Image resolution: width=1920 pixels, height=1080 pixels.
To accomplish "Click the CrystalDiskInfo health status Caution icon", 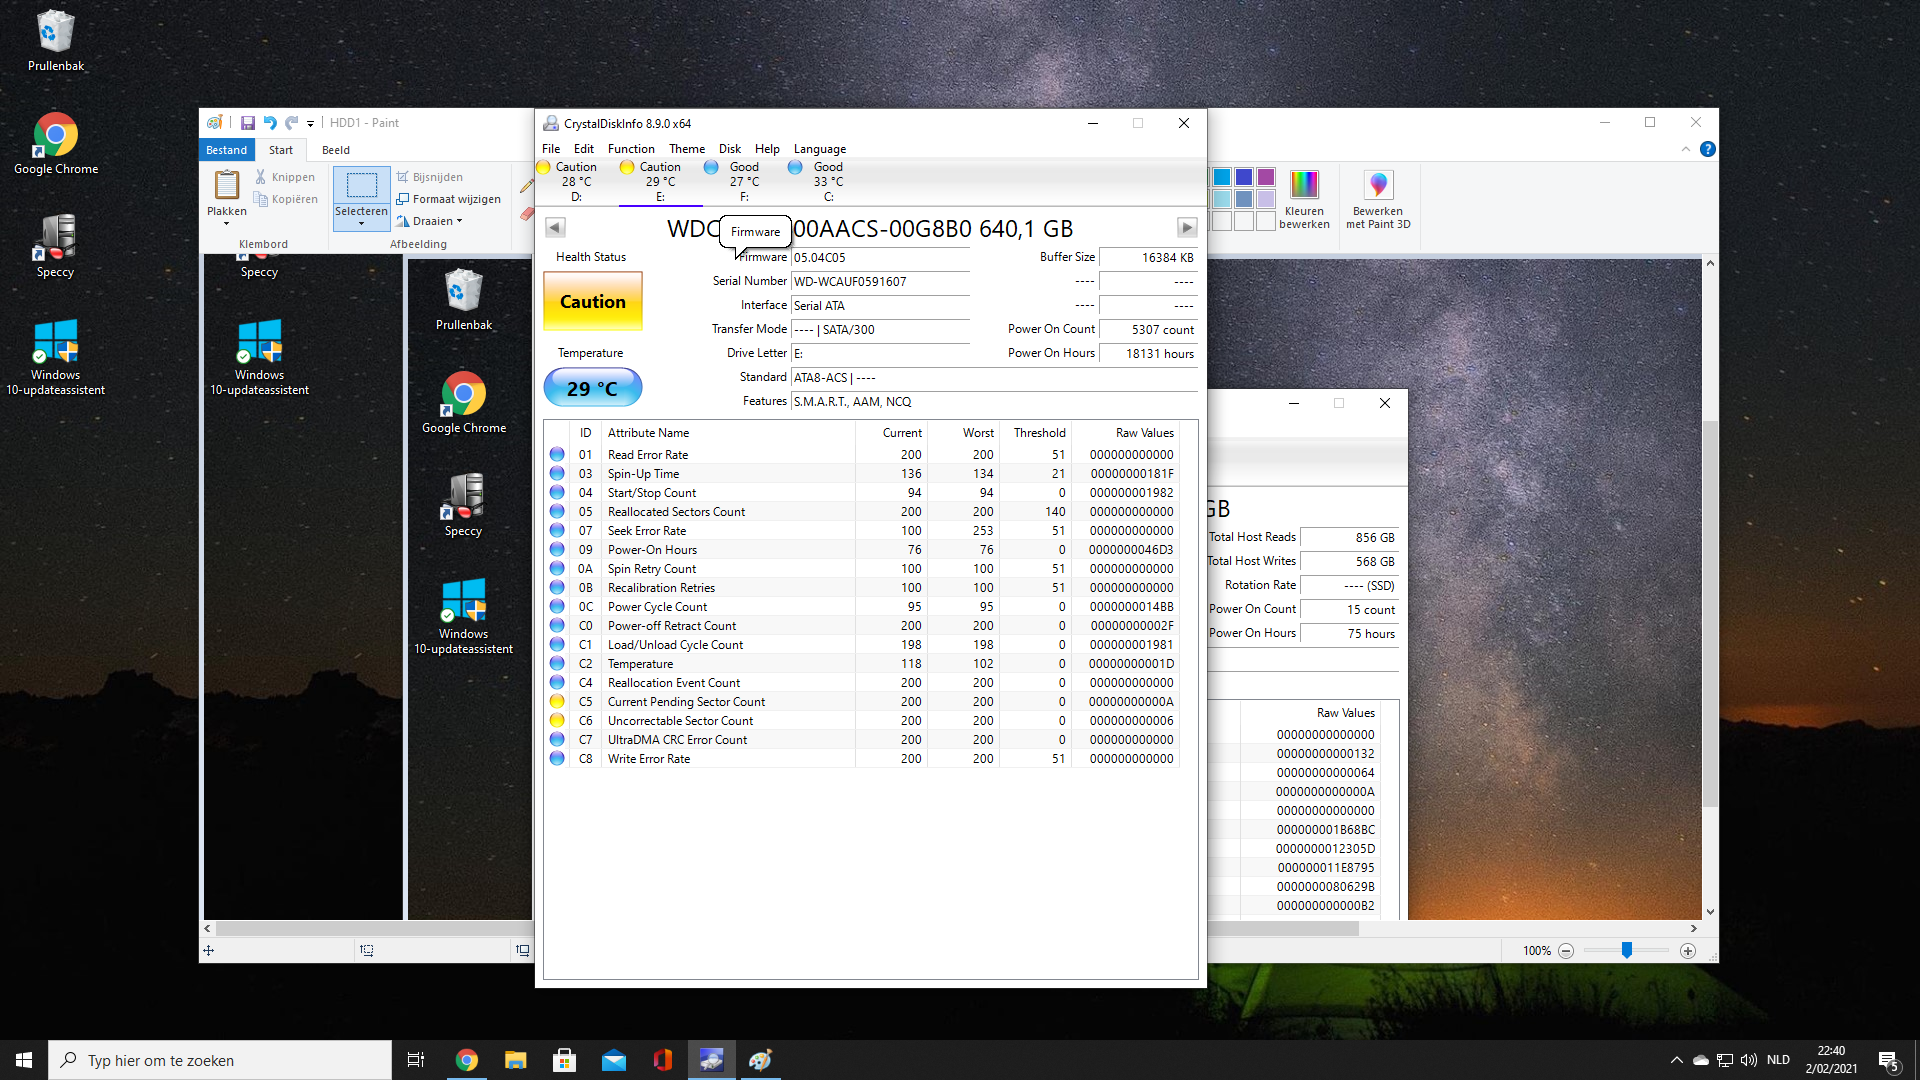I will [591, 301].
